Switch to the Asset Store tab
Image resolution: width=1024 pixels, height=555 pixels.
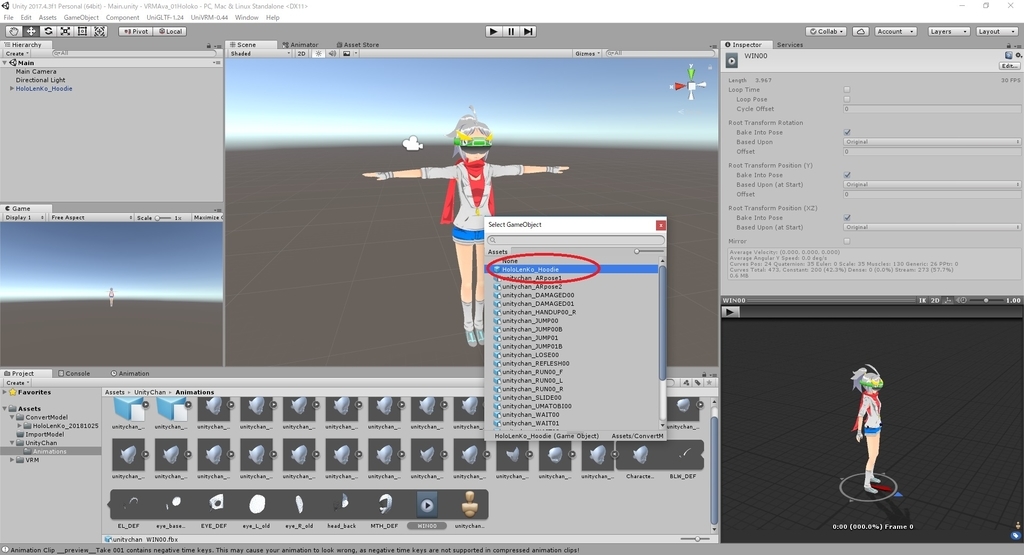click(x=357, y=45)
